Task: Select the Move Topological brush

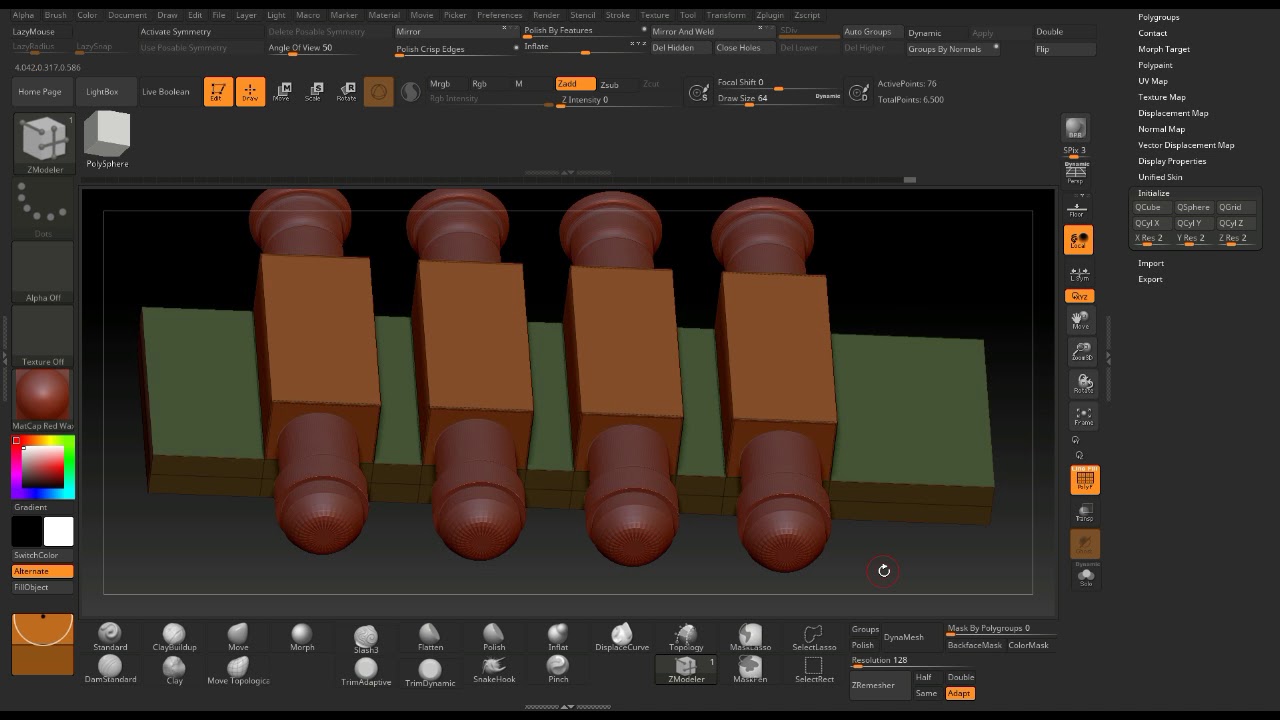Action: tap(238, 669)
